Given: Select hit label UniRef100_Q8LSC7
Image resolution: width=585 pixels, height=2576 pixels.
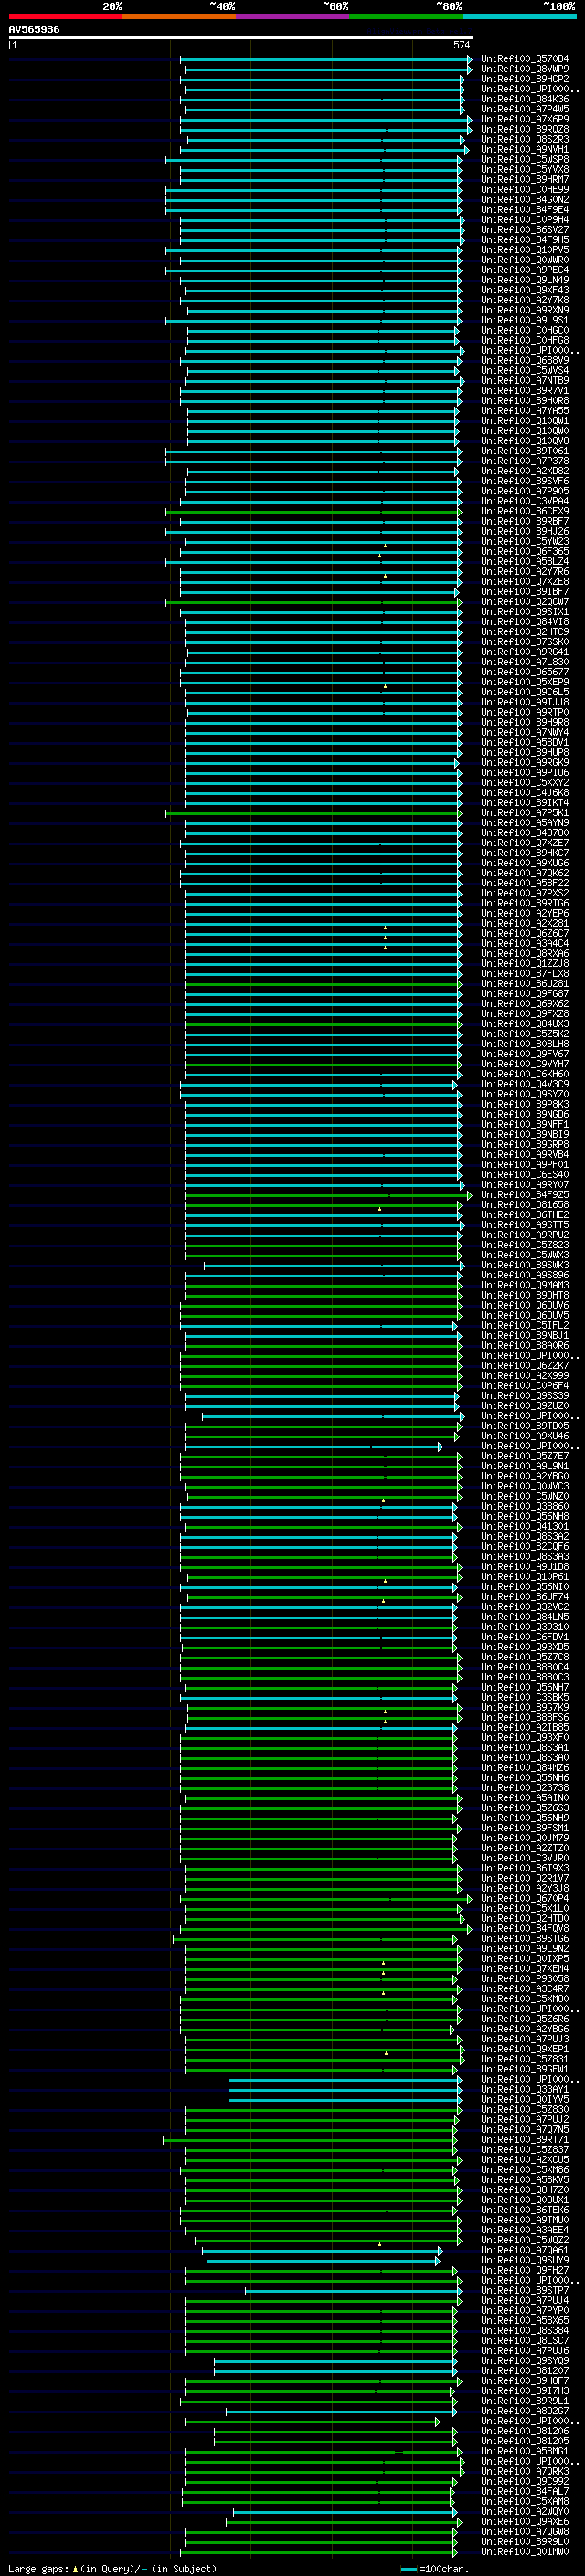Looking at the screenshot, I should [525, 2340].
